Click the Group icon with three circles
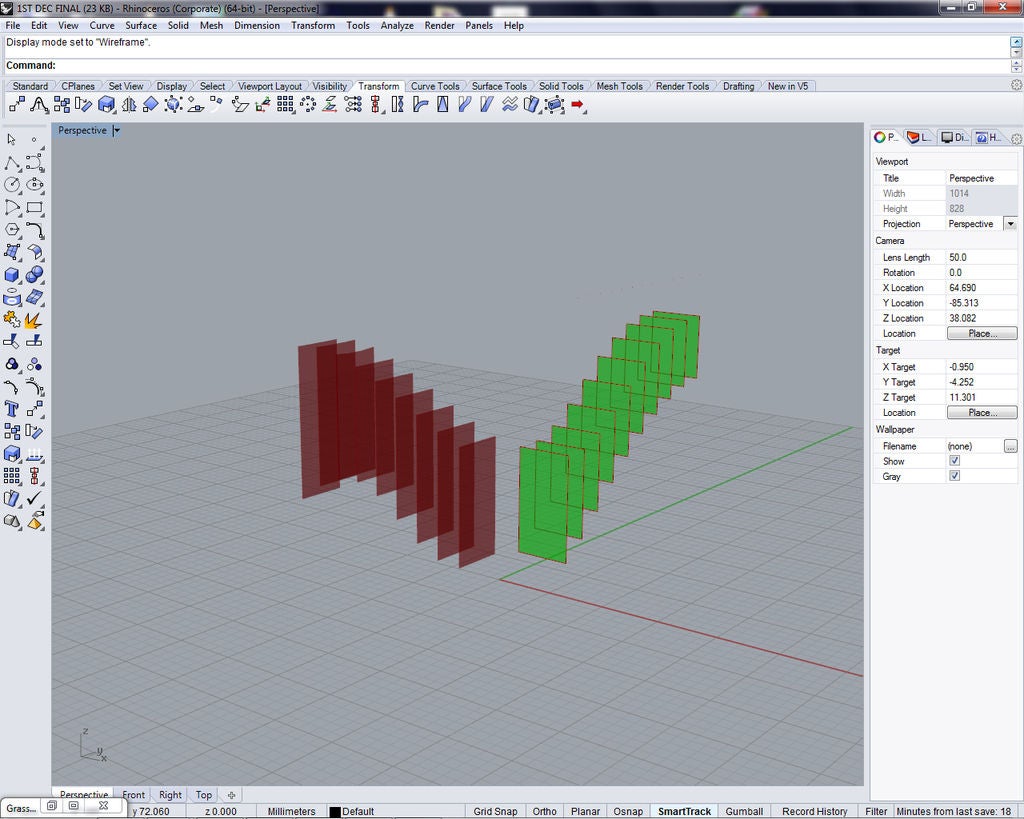Image resolution: width=1024 pixels, height=819 pixels. (x=35, y=364)
